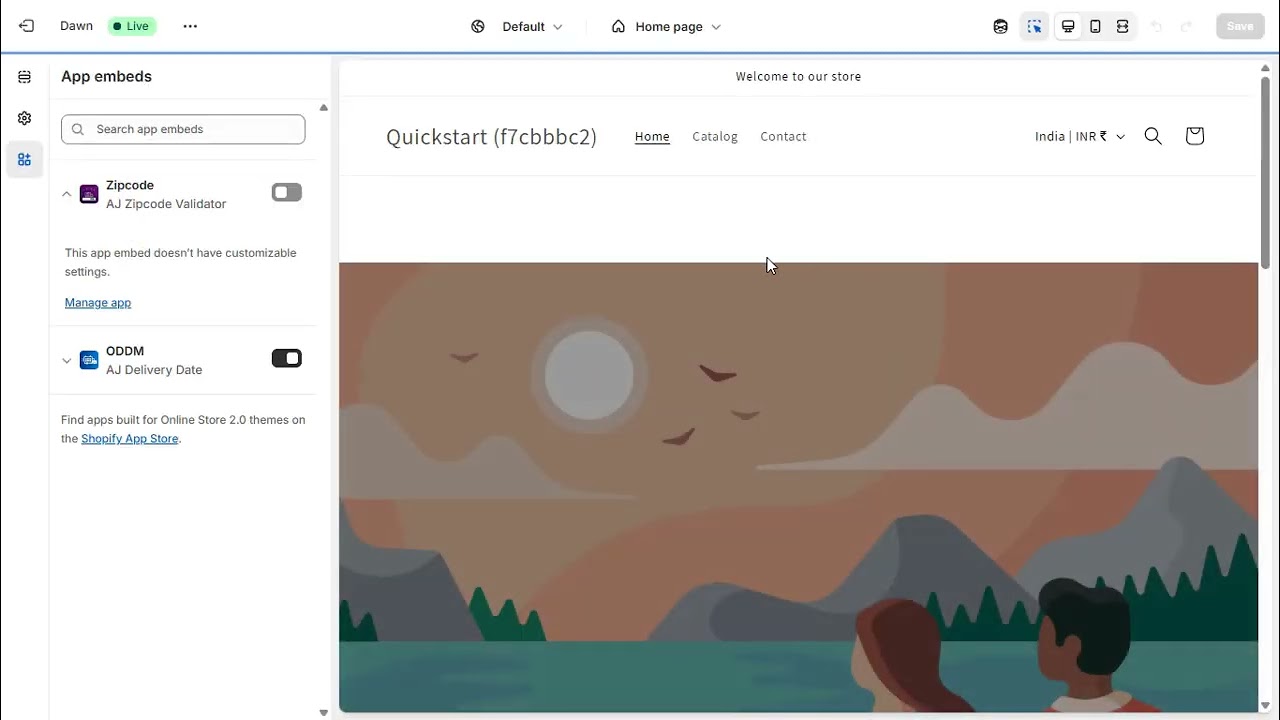
Task: Click the undo arrow icon
Action: click(1157, 26)
